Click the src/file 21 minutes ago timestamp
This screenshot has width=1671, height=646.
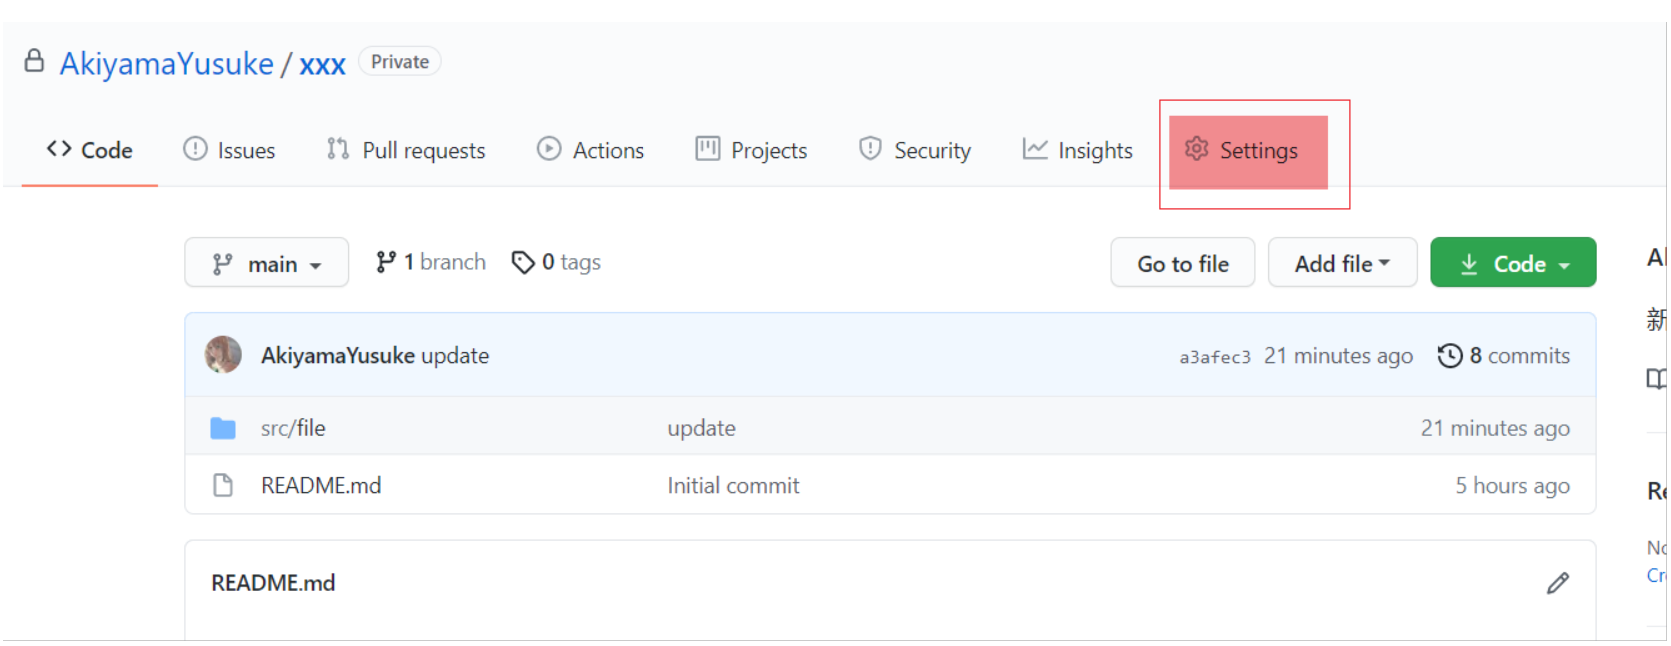[1495, 428]
